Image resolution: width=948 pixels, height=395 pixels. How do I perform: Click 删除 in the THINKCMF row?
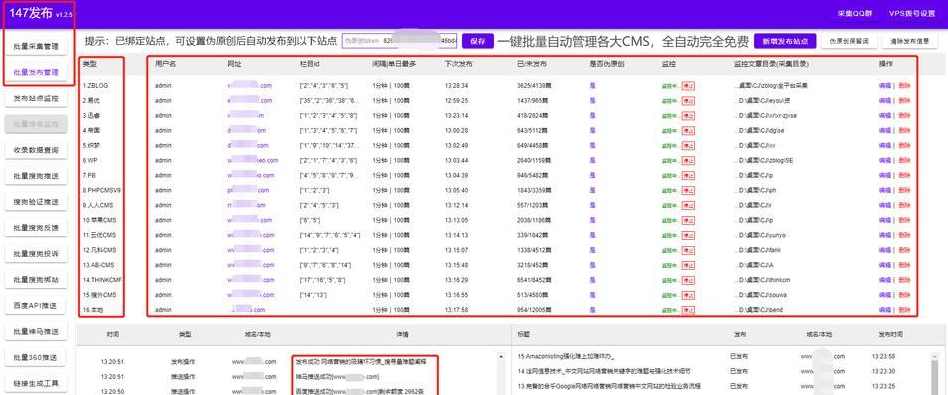904,280
